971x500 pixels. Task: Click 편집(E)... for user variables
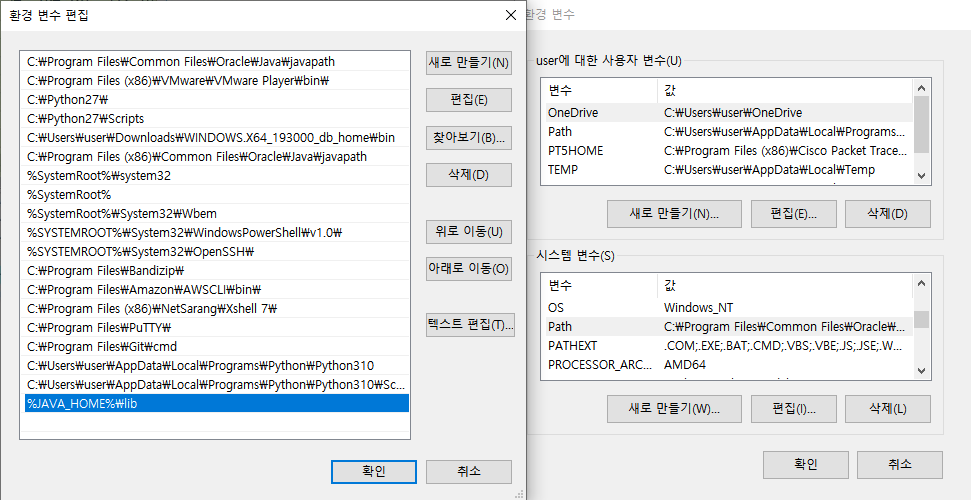[793, 214]
